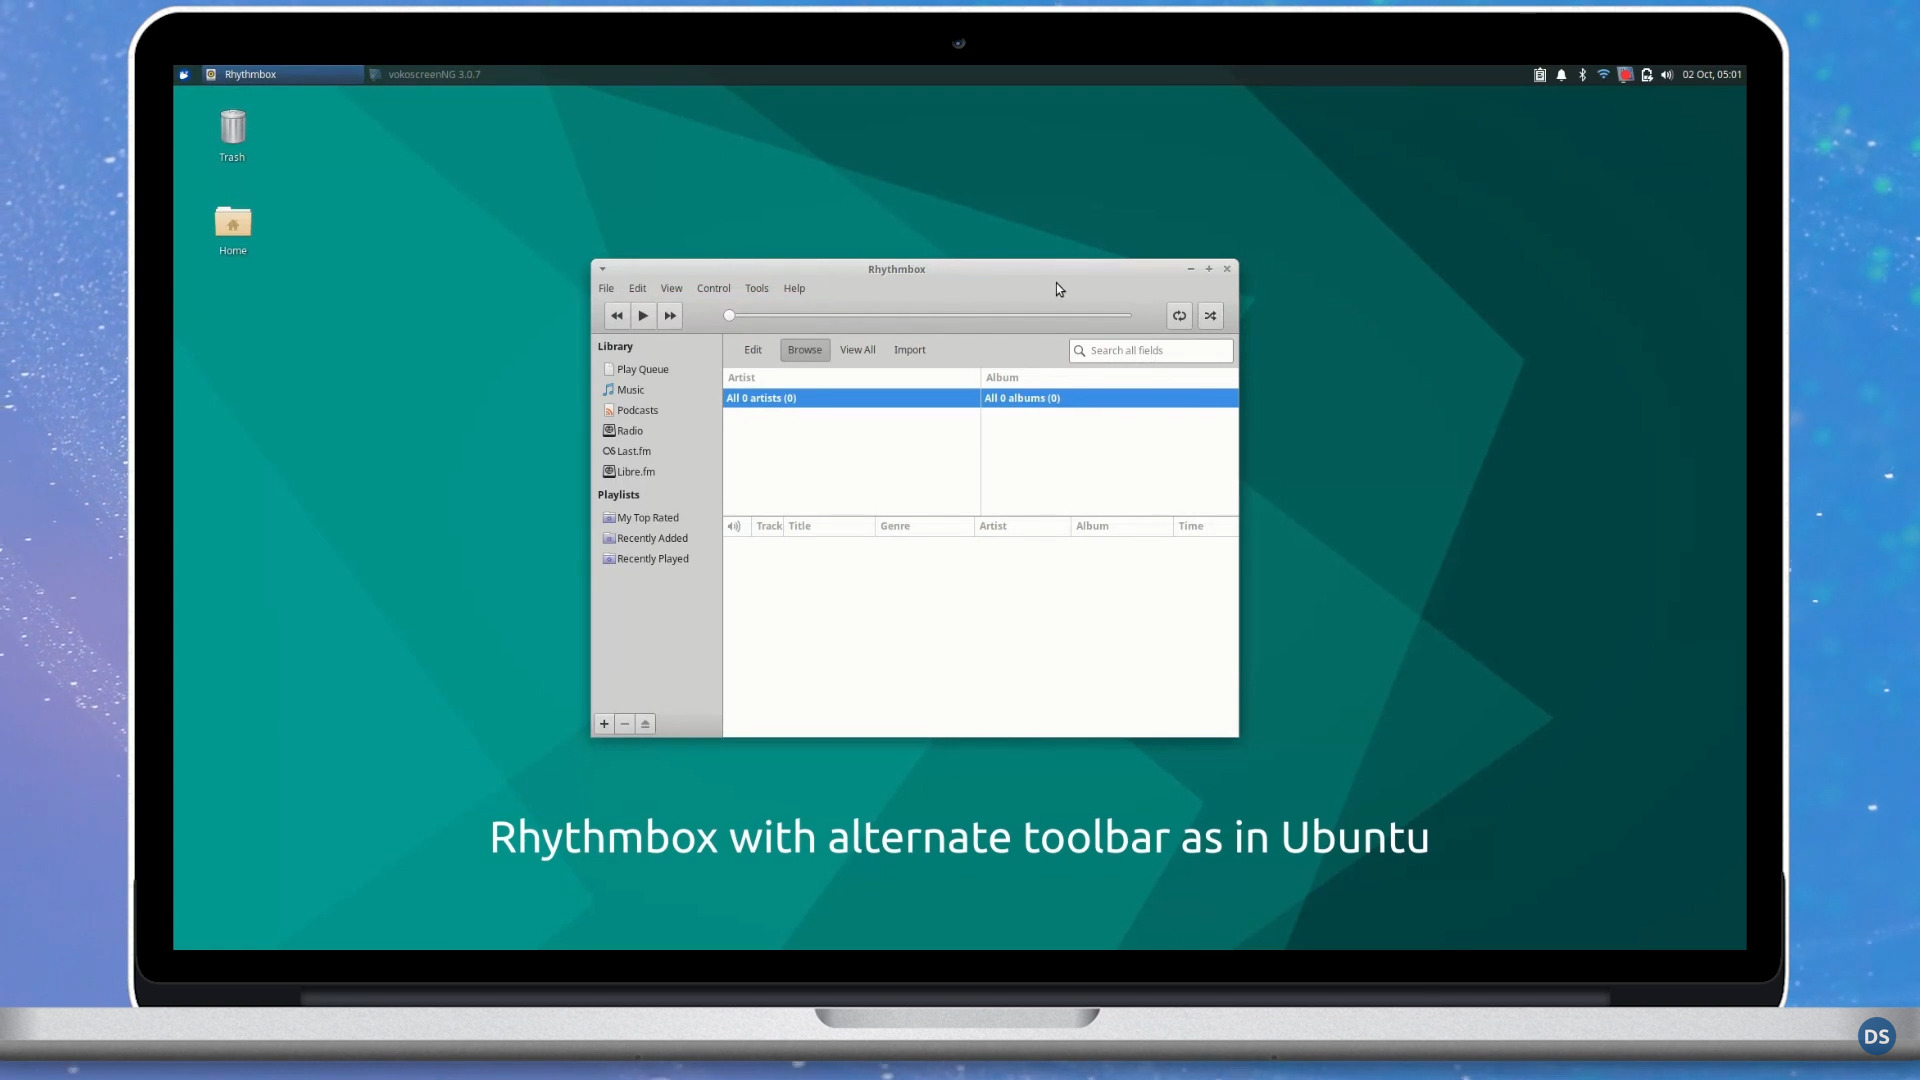Click the remove playlist minus button
Viewport: 1920px width, 1080px height.
pyautogui.click(x=625, y=724)
